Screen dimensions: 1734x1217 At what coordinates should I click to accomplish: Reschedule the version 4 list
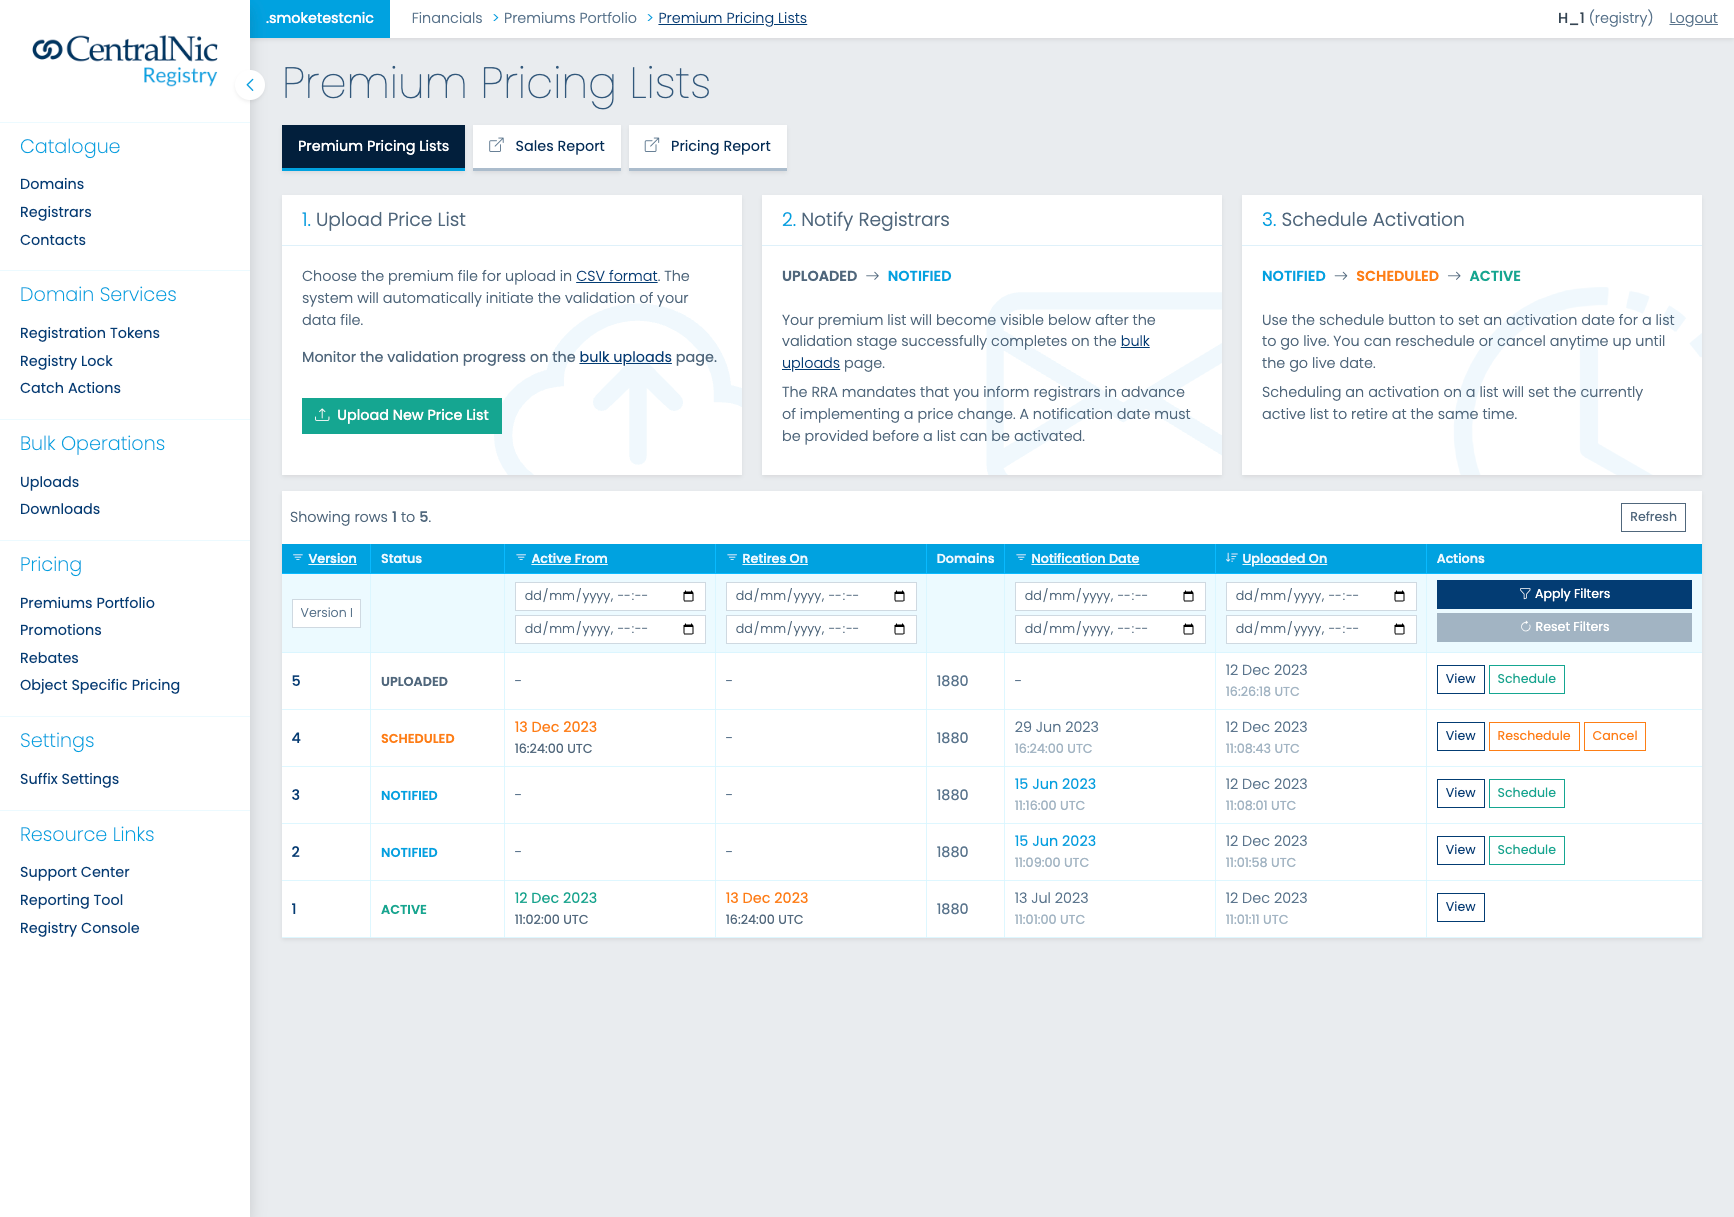1534,736
